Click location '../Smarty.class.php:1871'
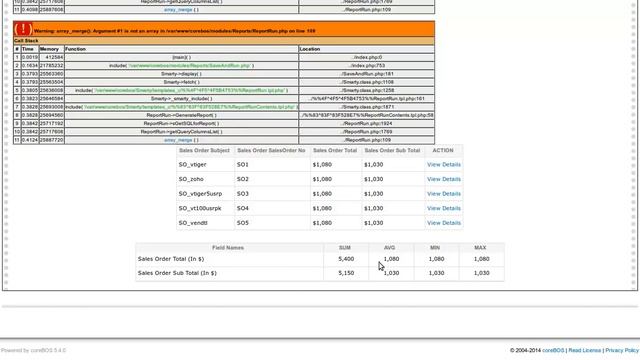640x360 pixels. [x=367, y=107]
